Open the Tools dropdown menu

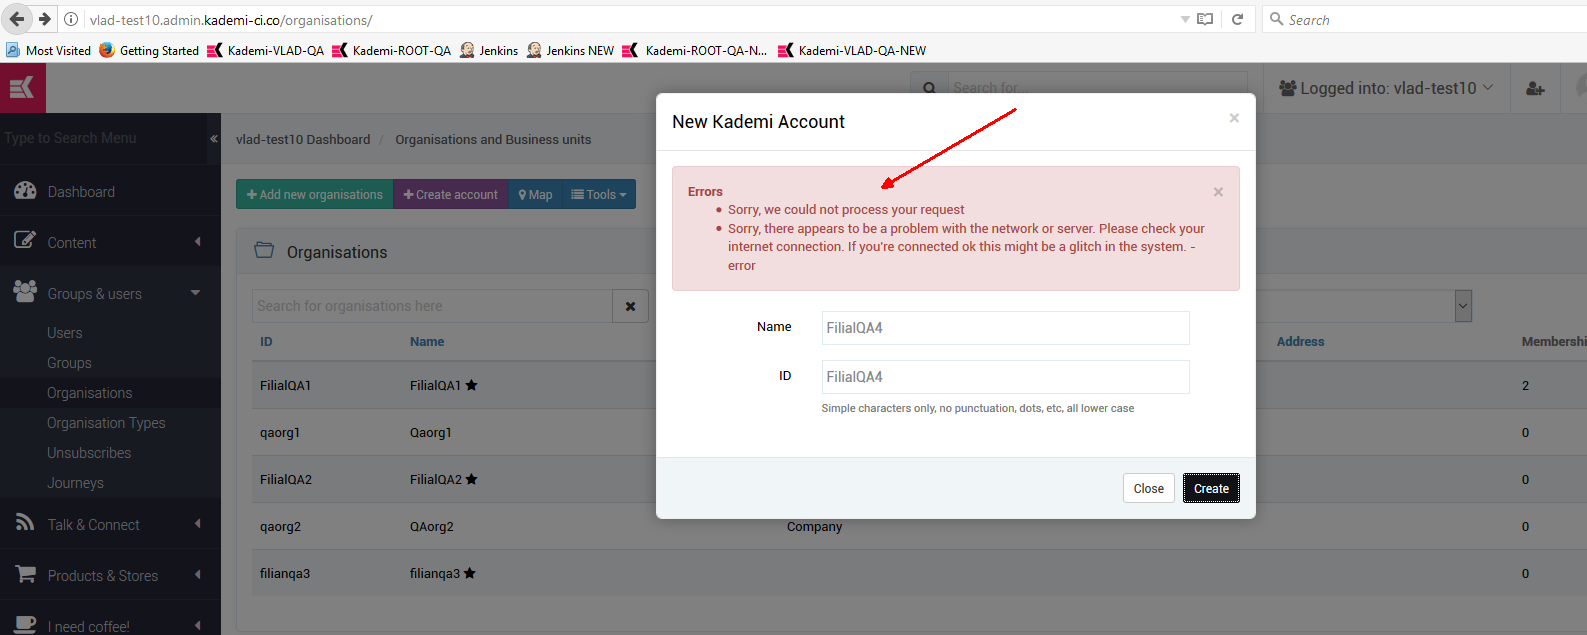[x=598, y=194]
